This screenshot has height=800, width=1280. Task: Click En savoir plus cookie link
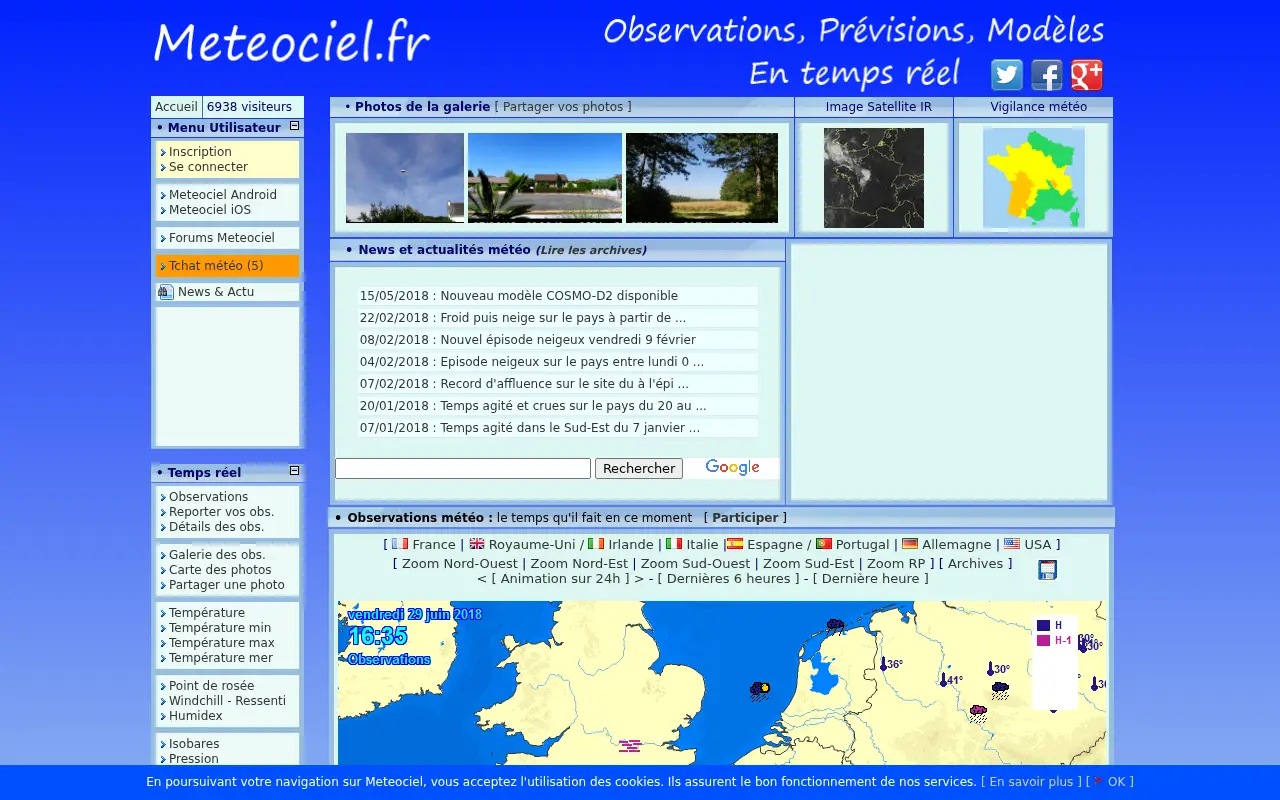1031,782
